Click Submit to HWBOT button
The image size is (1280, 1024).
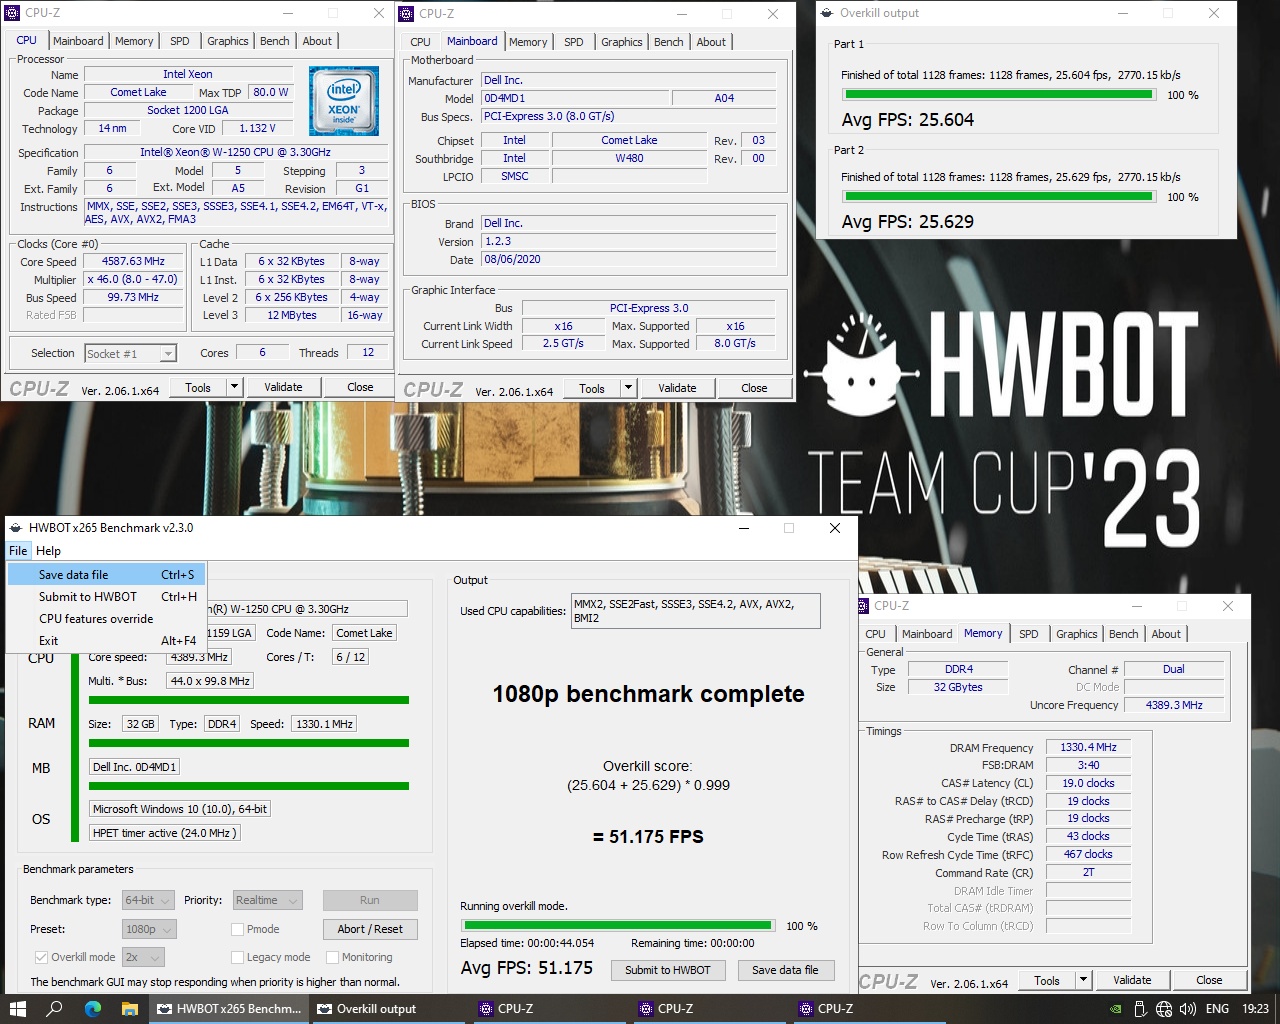tap(667, 970)
